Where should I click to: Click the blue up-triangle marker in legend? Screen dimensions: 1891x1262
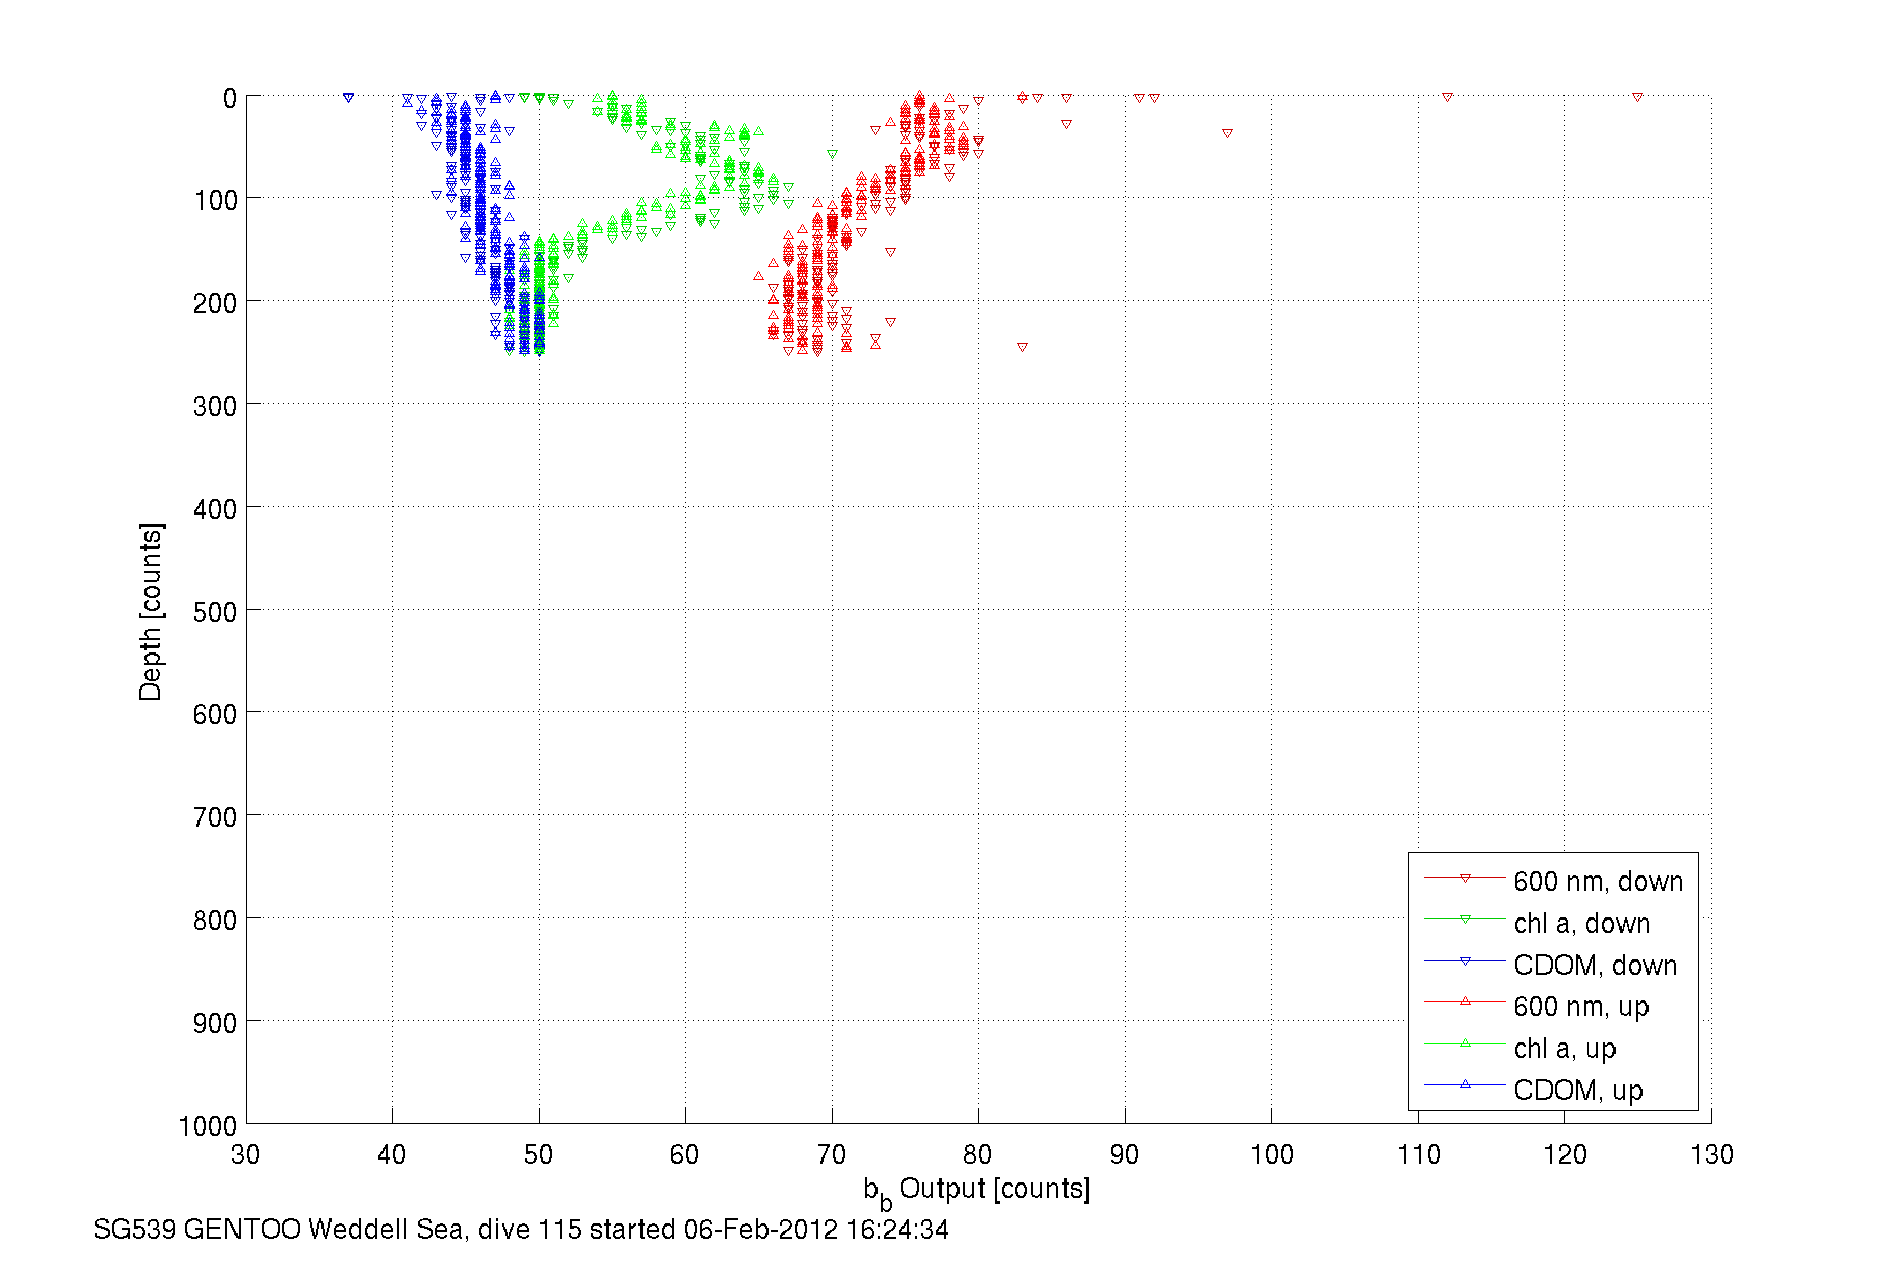pyautogui.click(x=1465, y=1084)
